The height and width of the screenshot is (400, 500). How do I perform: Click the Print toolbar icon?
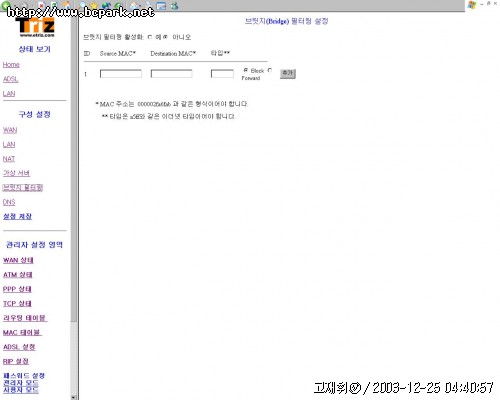(148, 5)
